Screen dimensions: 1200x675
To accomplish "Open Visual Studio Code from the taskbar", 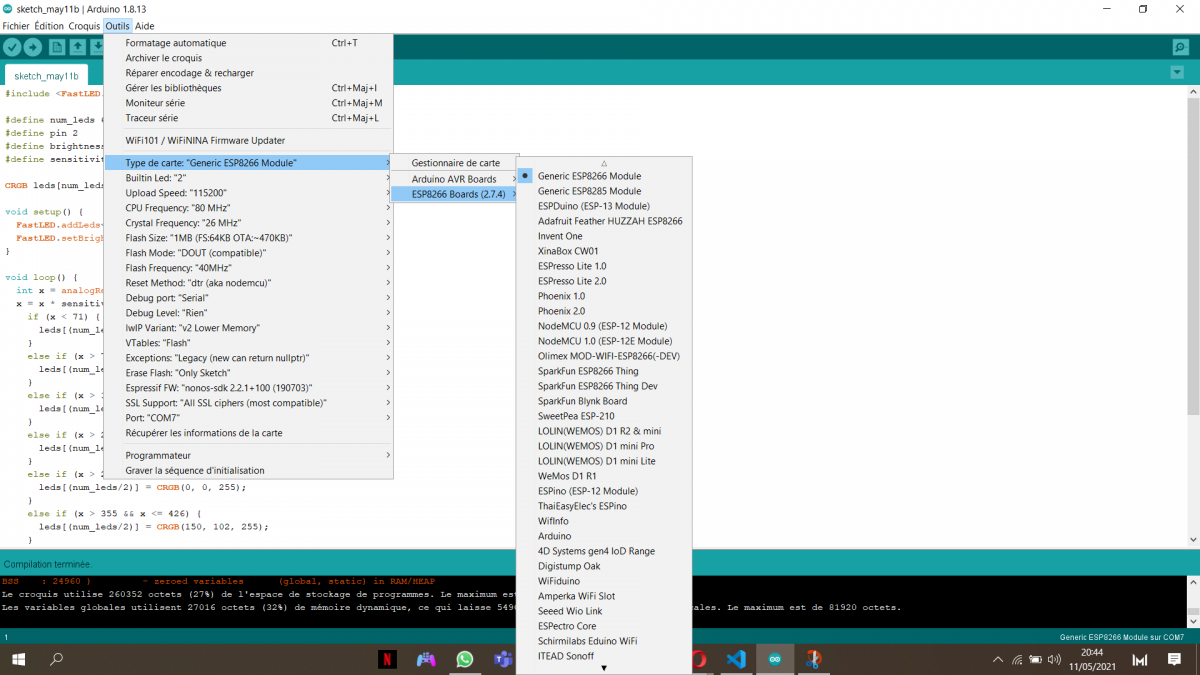I will click(737, 659).
